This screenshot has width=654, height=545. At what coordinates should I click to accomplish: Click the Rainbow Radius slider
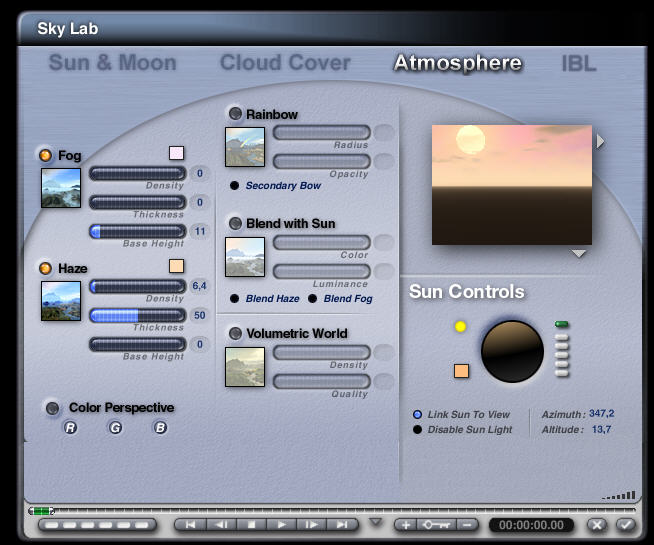click(x=322, y=133)
